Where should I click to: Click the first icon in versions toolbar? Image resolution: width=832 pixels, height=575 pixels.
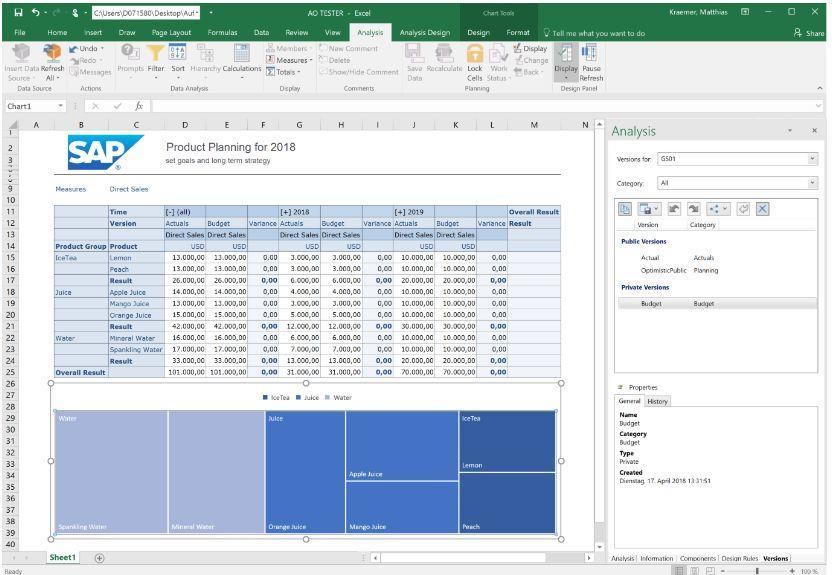tap(625, 209)
